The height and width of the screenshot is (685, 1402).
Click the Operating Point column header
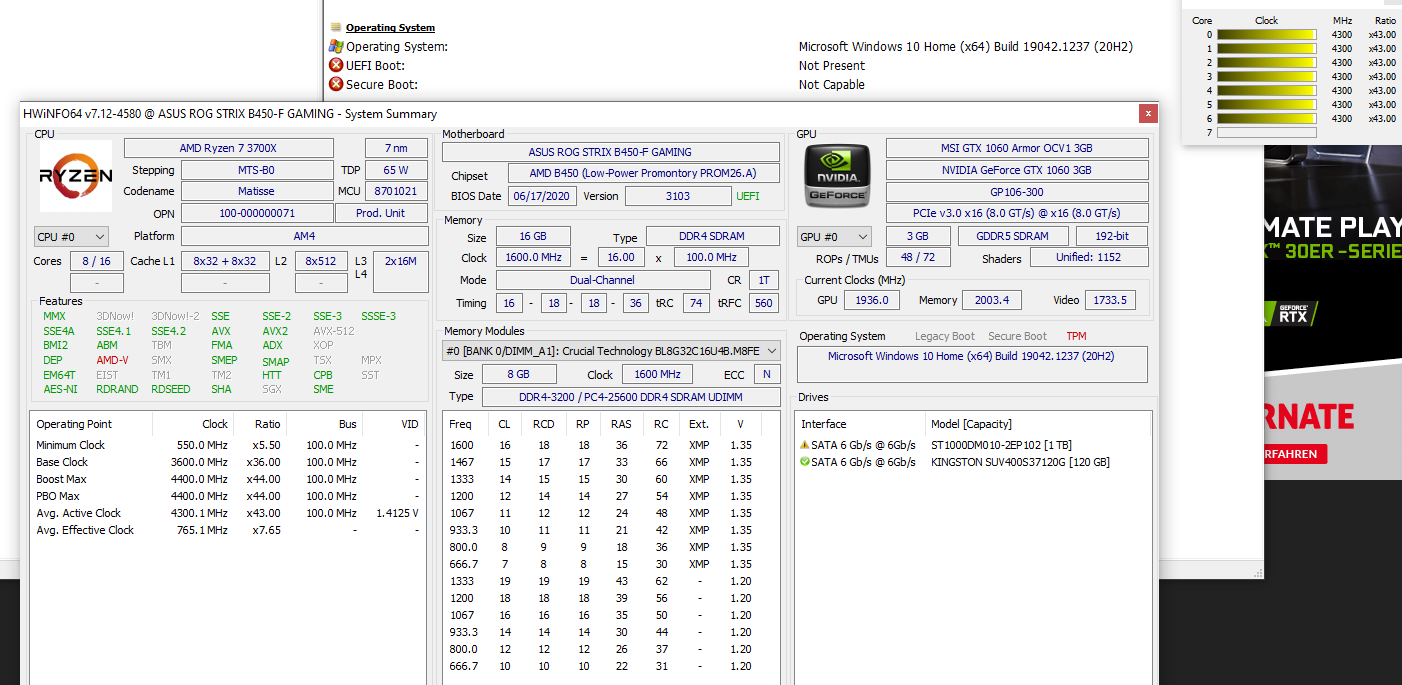click(92, 424)
